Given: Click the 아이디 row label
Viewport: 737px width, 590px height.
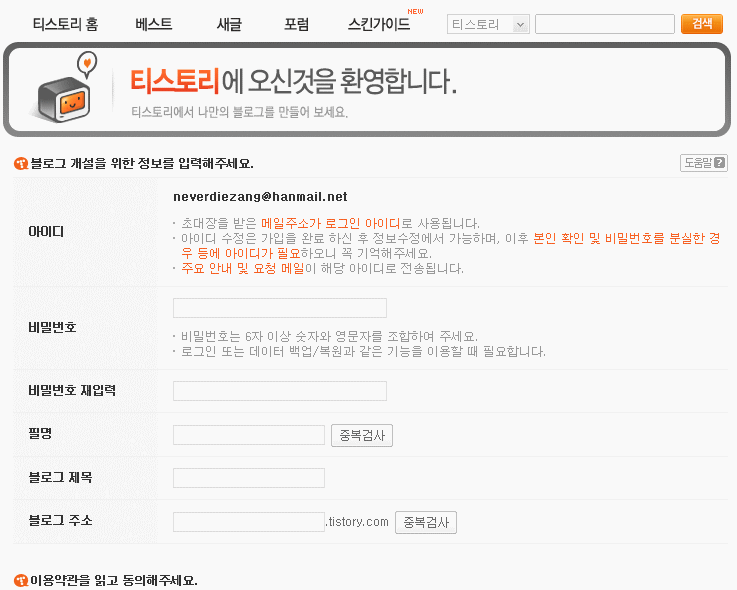Looking at the screenshot, I should click(x=46, y=231).
